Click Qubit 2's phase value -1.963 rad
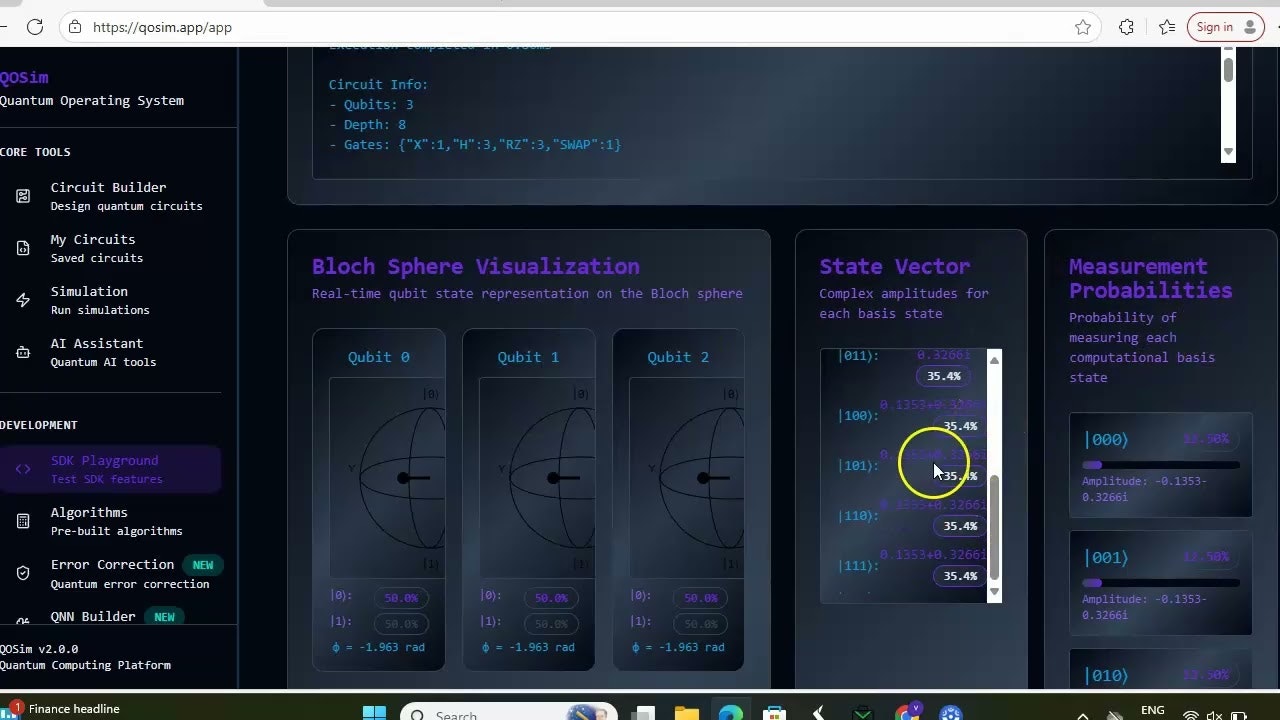Image resolution: width=1280 pixels, height=720 pixels. (x=678, y=647)
